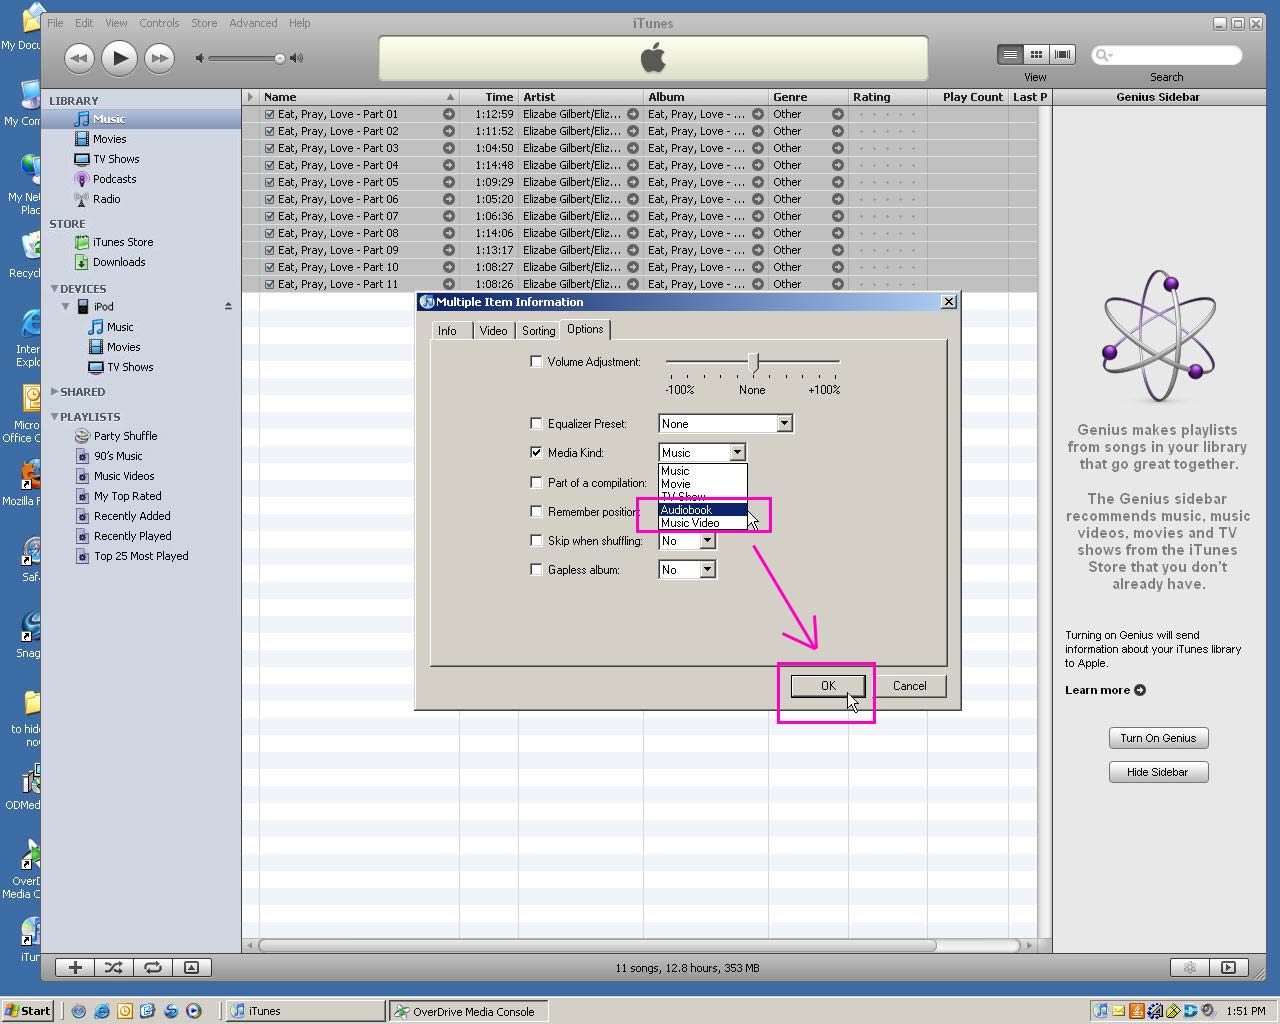Check Part of a compilation checkbox
This screenshot has height=1024, width=1280.
pos(536,482)
